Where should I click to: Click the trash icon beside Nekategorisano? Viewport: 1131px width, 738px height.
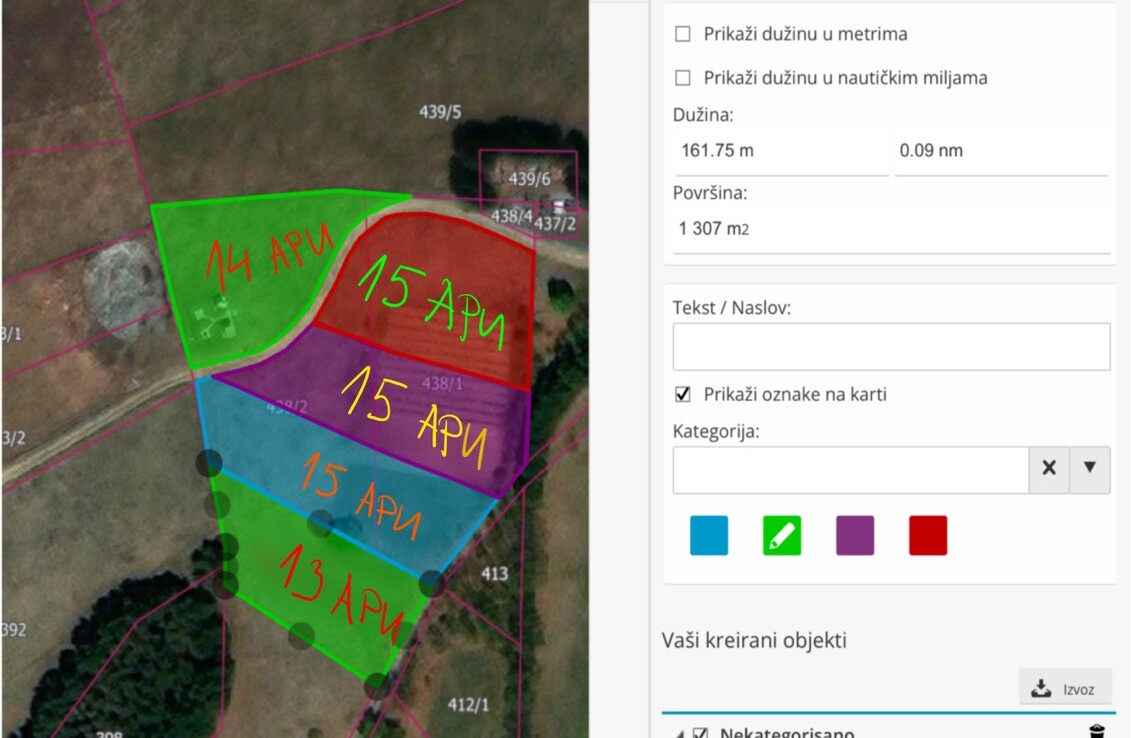point(1097,731)
